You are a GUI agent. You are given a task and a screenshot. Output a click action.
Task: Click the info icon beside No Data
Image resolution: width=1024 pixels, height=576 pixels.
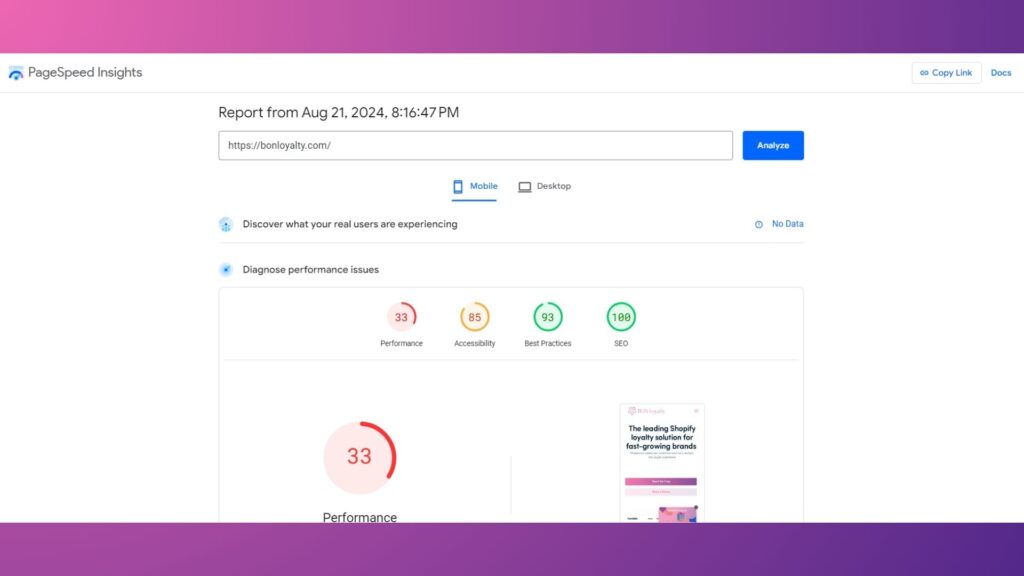coord(759,224)
